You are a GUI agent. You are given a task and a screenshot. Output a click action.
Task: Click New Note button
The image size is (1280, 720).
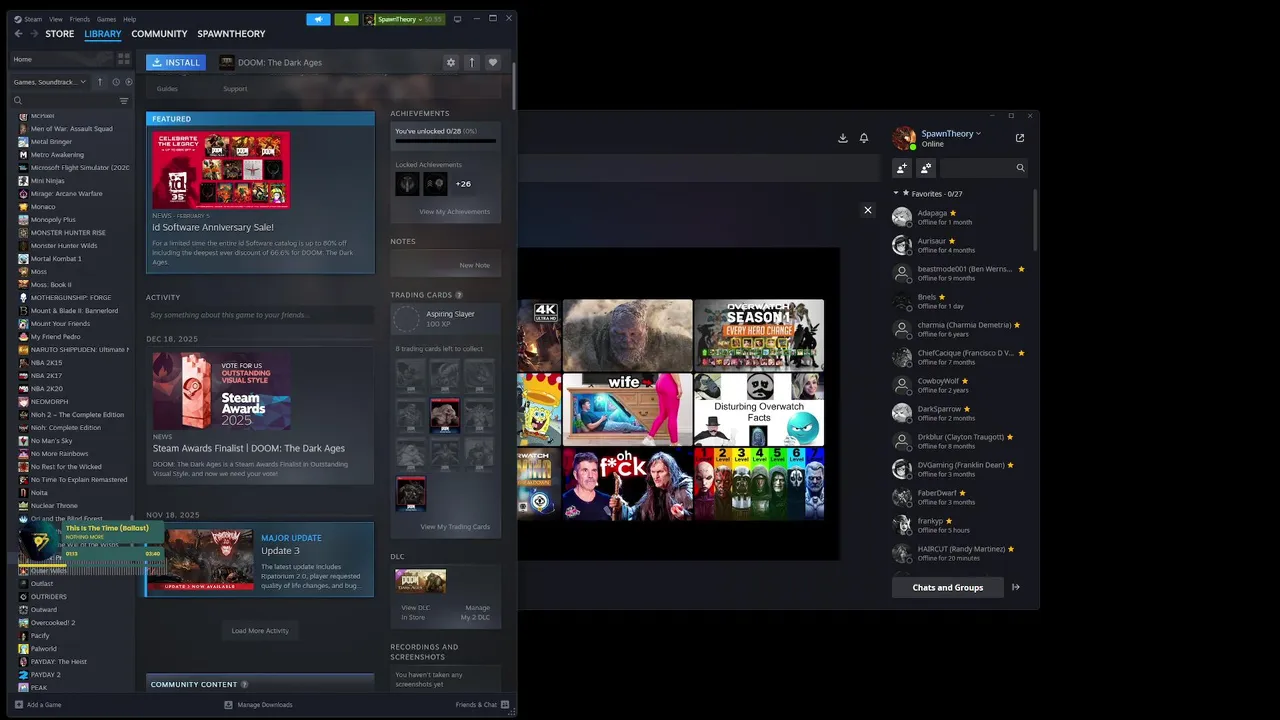tap(474, 265)
